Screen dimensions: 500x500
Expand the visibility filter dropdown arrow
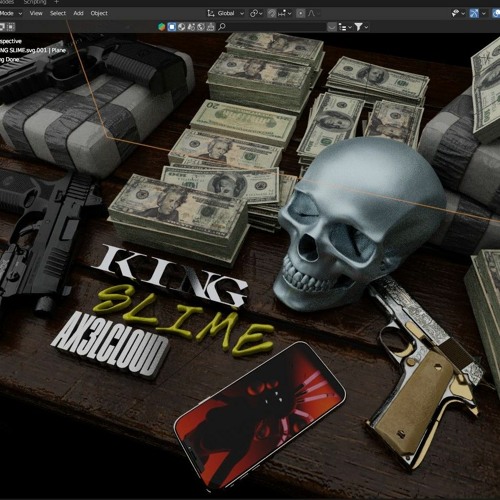pos(463,14)
